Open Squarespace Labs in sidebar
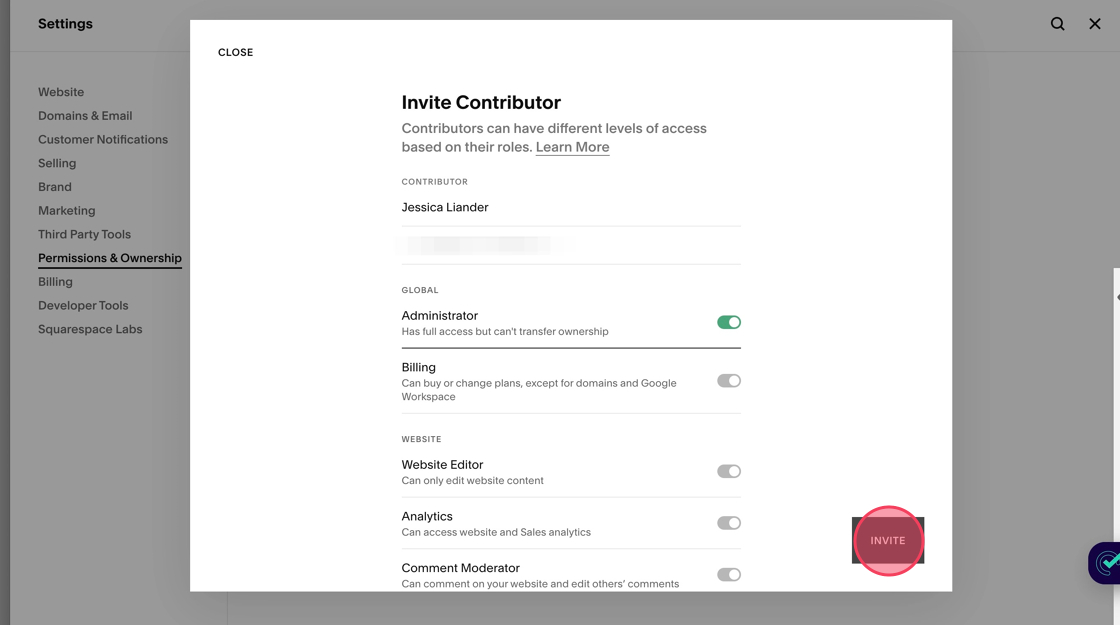Viewport: 1120px width, 625px height. [90, 329]
